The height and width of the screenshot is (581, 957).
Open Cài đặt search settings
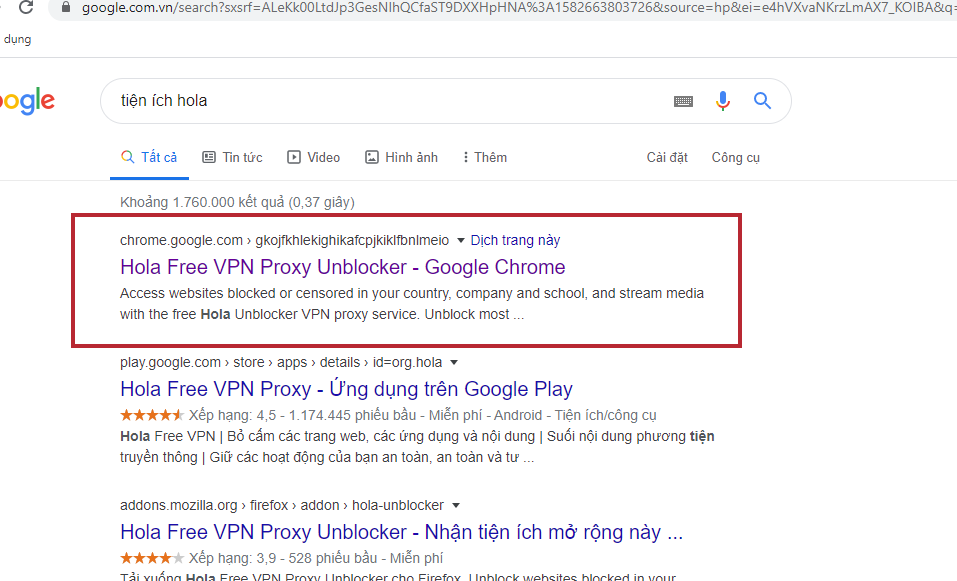click(x=667, y=157)
